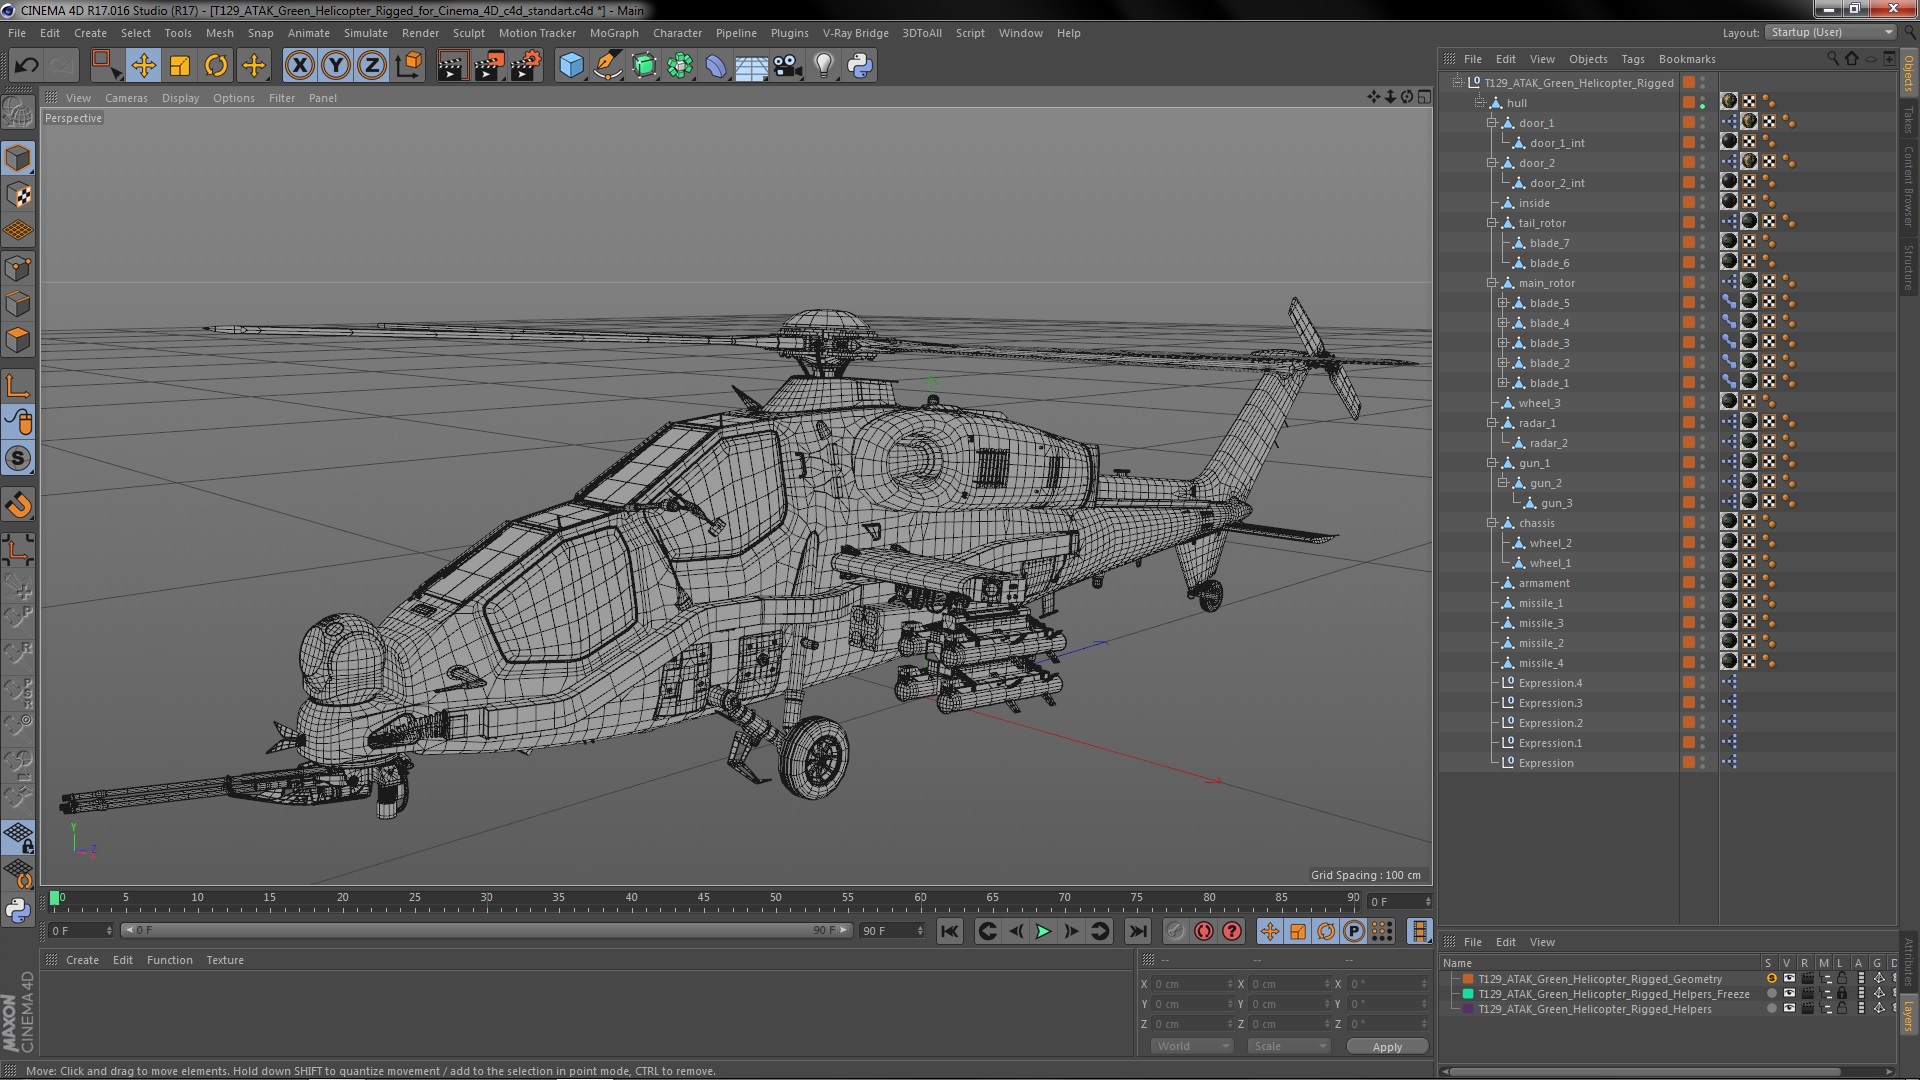Open Material Manager Texture menu
Viewport: 1920px width, 1080px height.
tap(225, 960)
